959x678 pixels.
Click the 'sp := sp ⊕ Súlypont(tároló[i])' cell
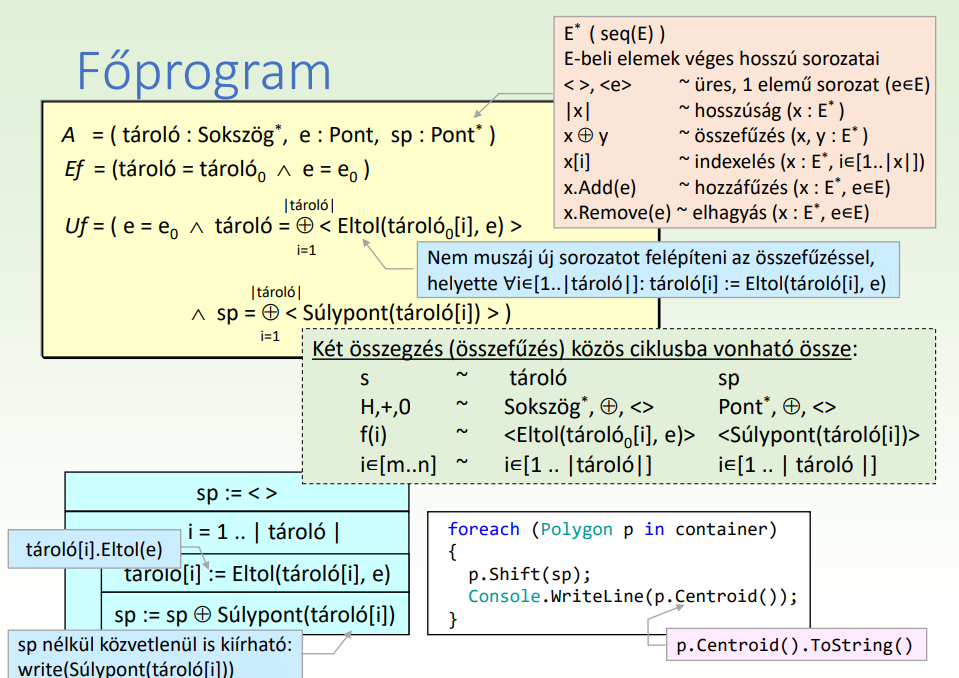coord(254,613)
